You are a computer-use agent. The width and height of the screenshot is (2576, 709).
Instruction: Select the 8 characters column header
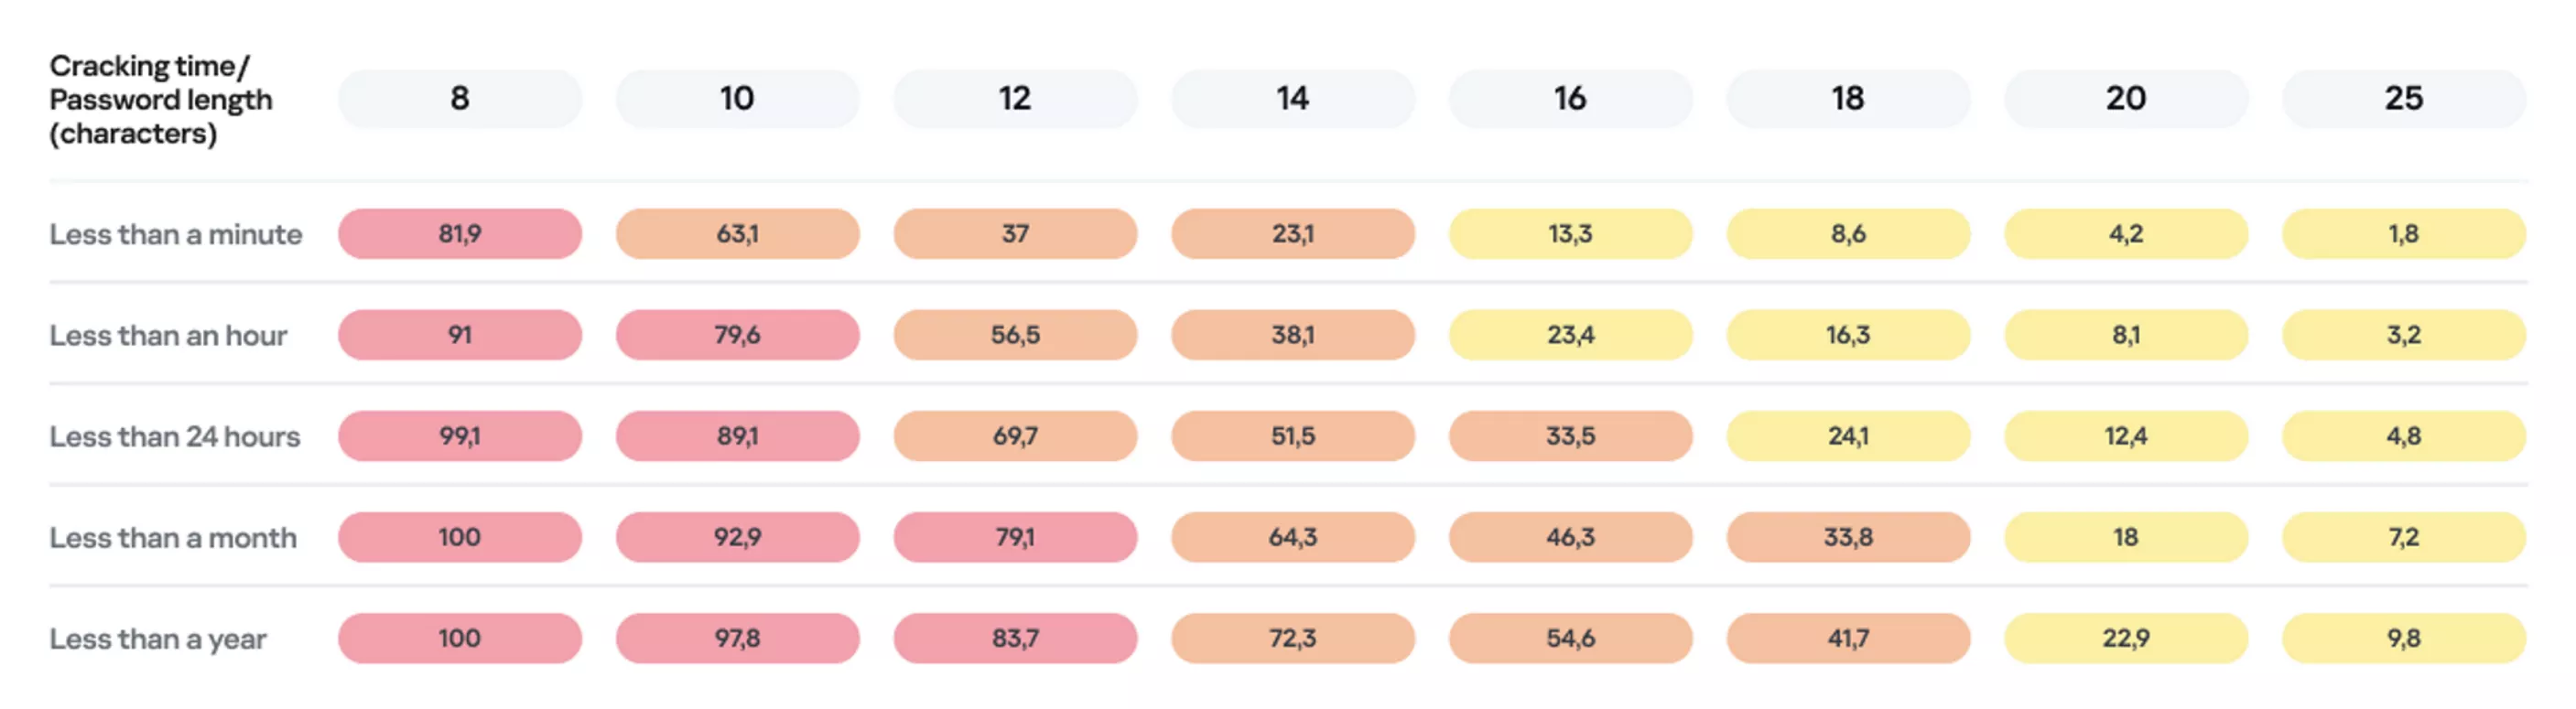[459, 98]
